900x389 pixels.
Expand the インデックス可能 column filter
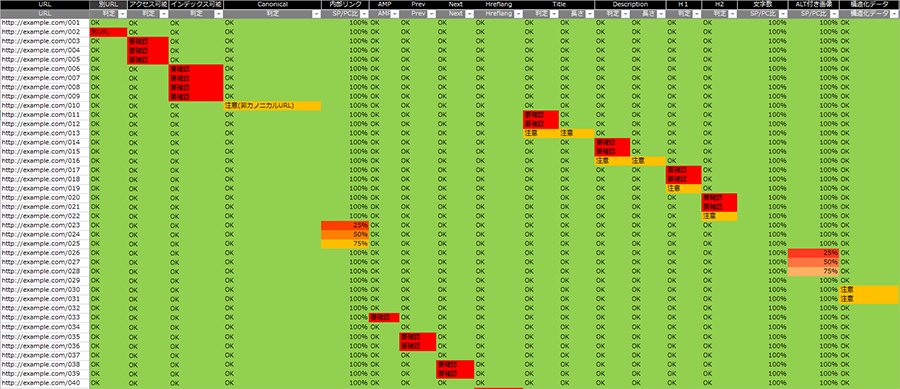(219, 14)
